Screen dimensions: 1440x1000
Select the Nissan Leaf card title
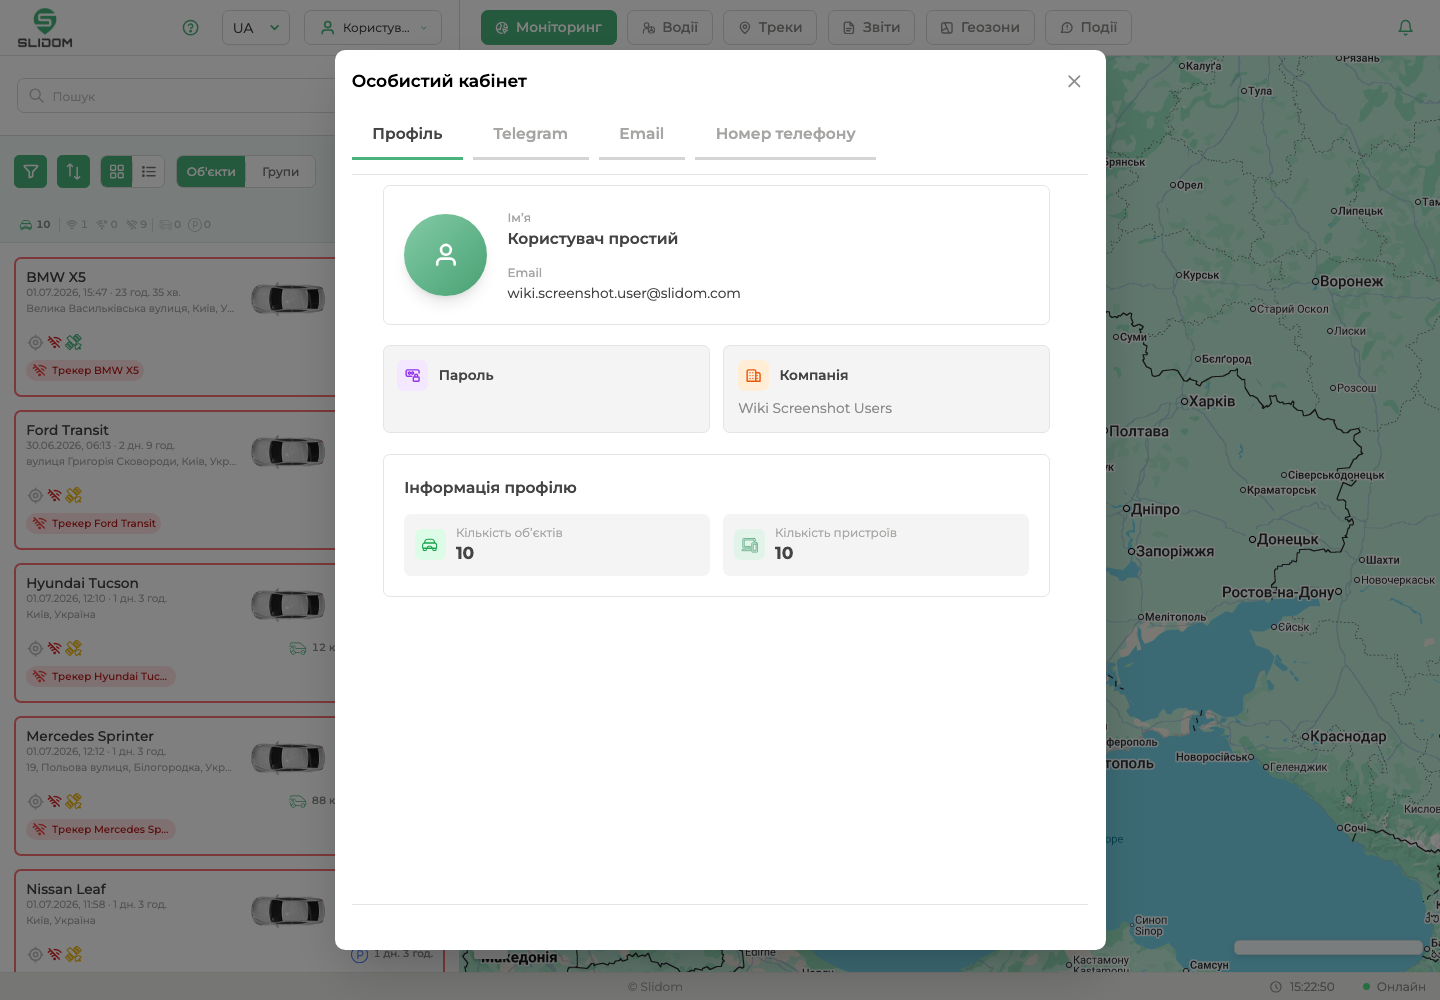click(x=66, y=889)
